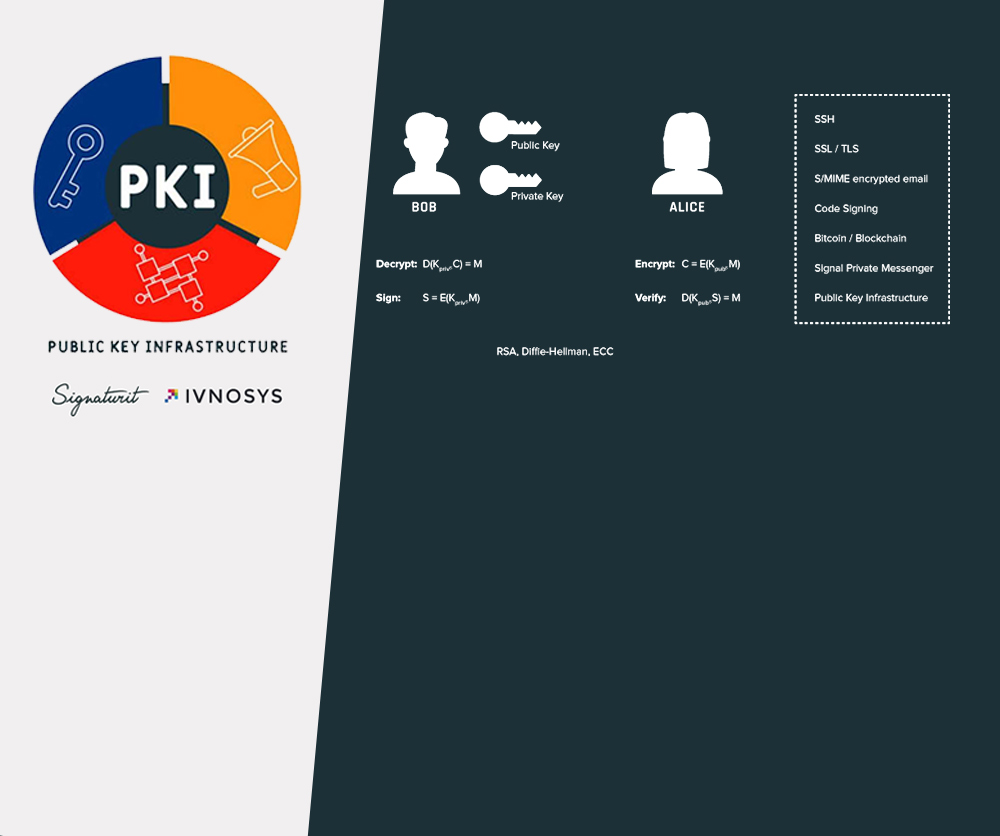Click the blockchain nodes icon in red segment

pyautogui.click(x=169, y=277)
